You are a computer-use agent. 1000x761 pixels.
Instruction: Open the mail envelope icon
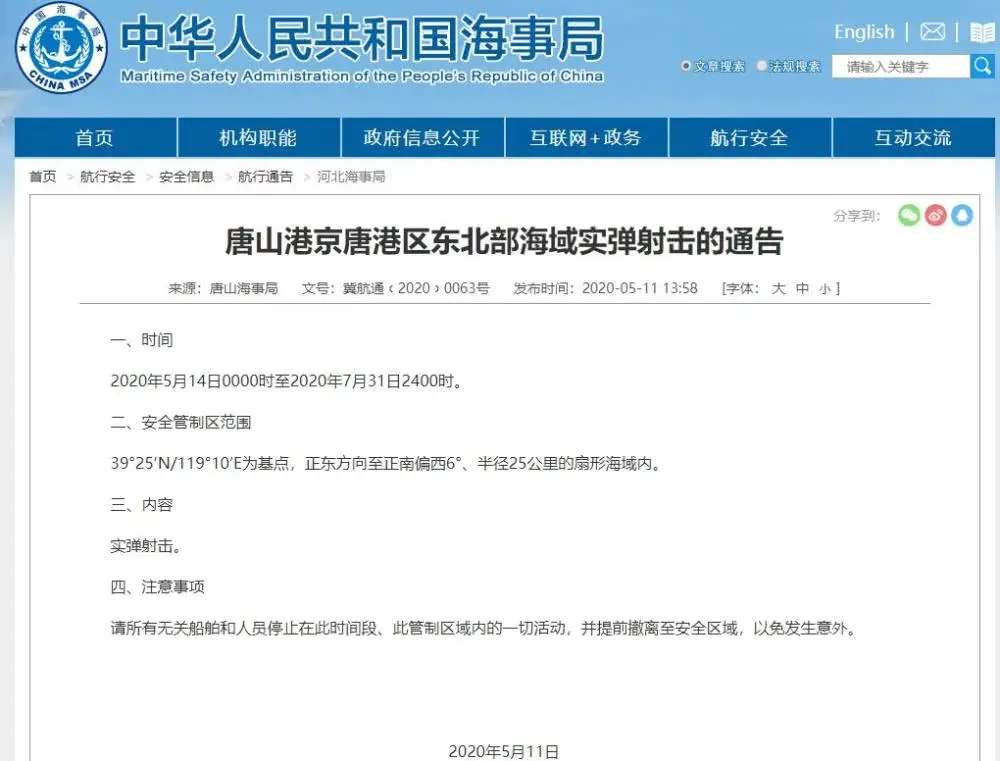pos(930,31)
